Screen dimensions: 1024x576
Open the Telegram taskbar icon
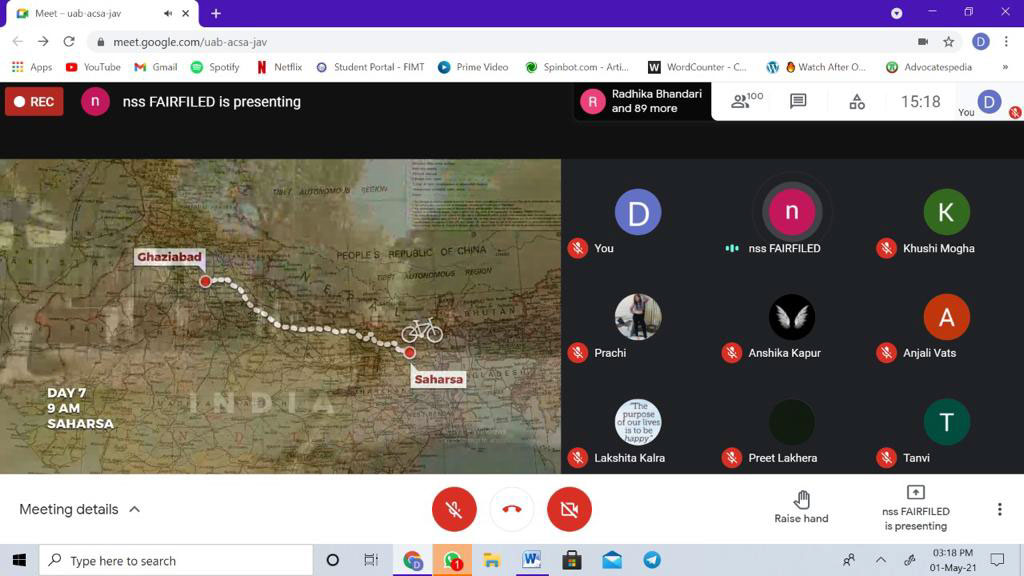coord(652,560)
